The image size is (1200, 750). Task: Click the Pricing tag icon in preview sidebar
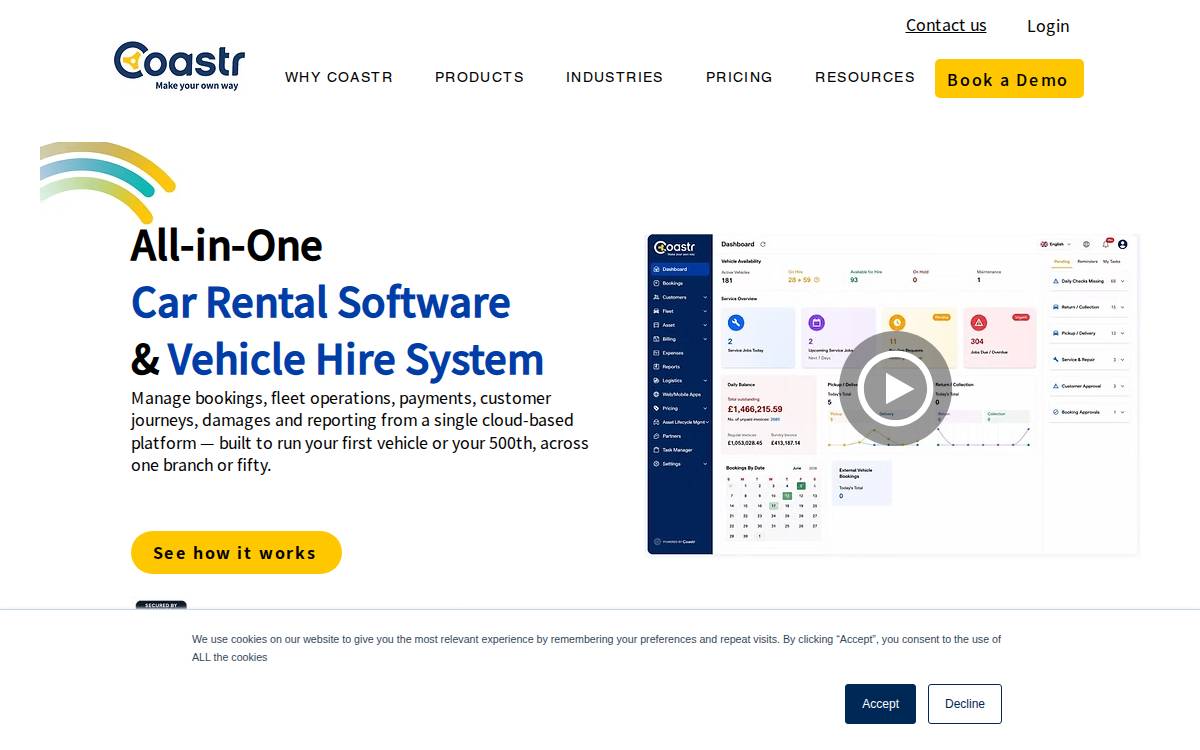pos(656,408)
